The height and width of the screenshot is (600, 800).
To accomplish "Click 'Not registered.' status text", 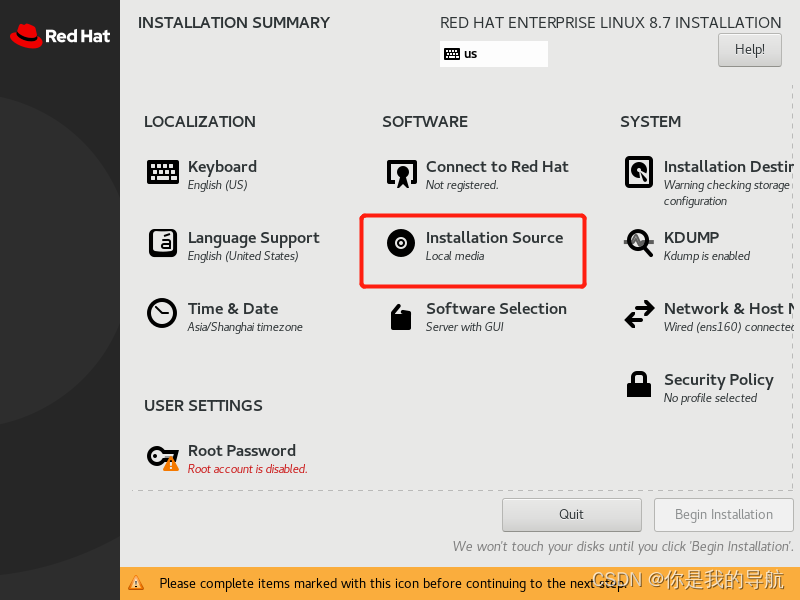I will (462, 185).
